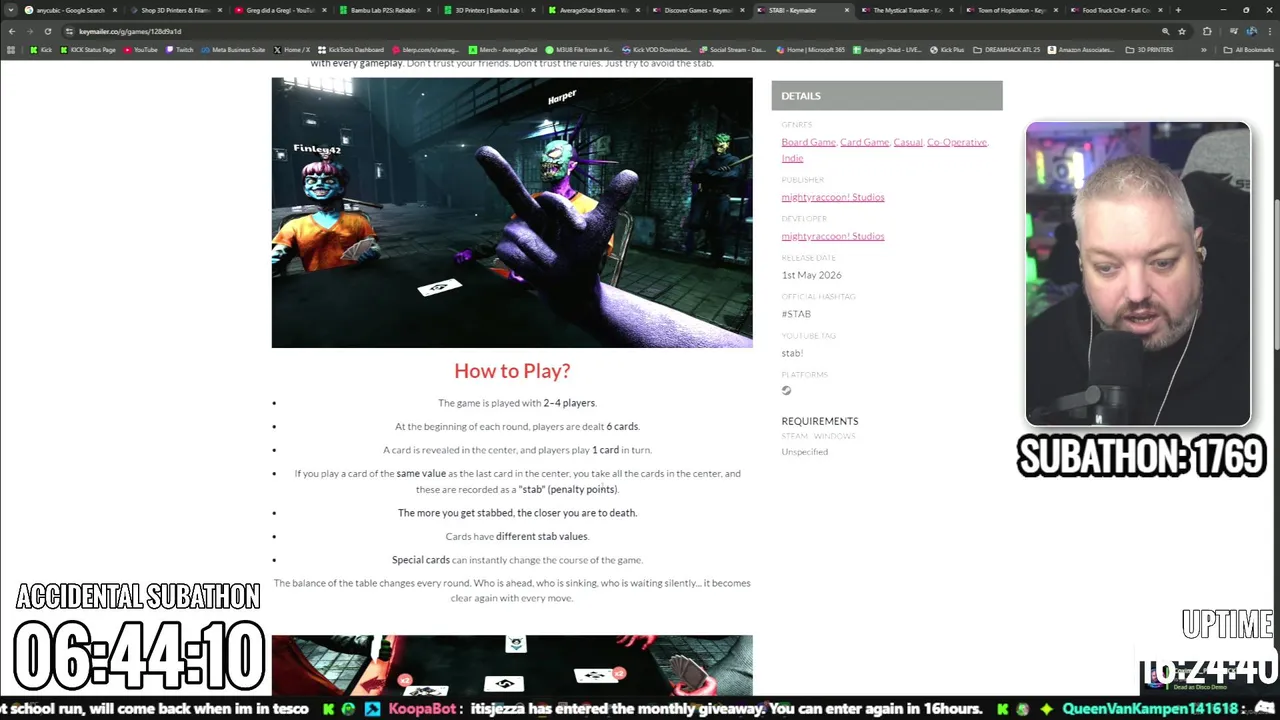Expand the 3D PRINTERS bookmark folder

coord(1151,49)
